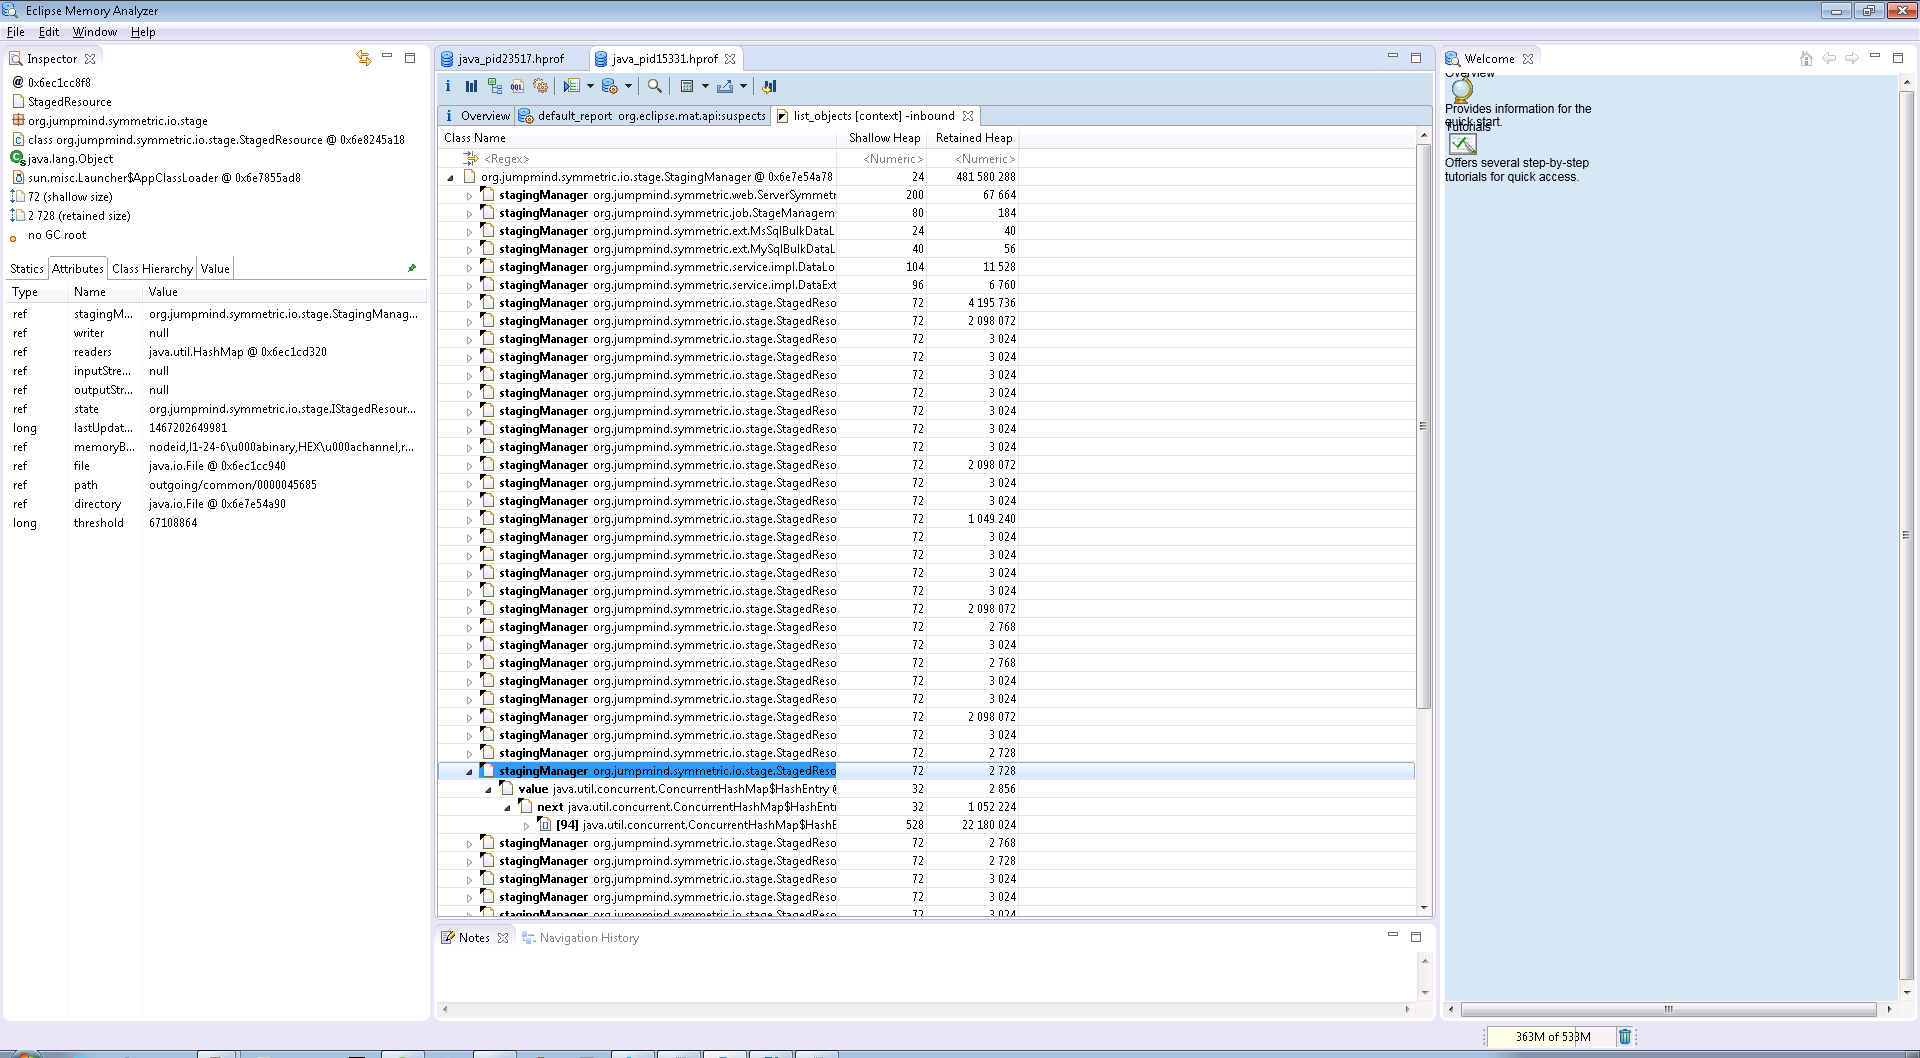The width and height of the screenshot is (1920, 1058).
Task: Open the Edit menu
Action: pos(49,32)
